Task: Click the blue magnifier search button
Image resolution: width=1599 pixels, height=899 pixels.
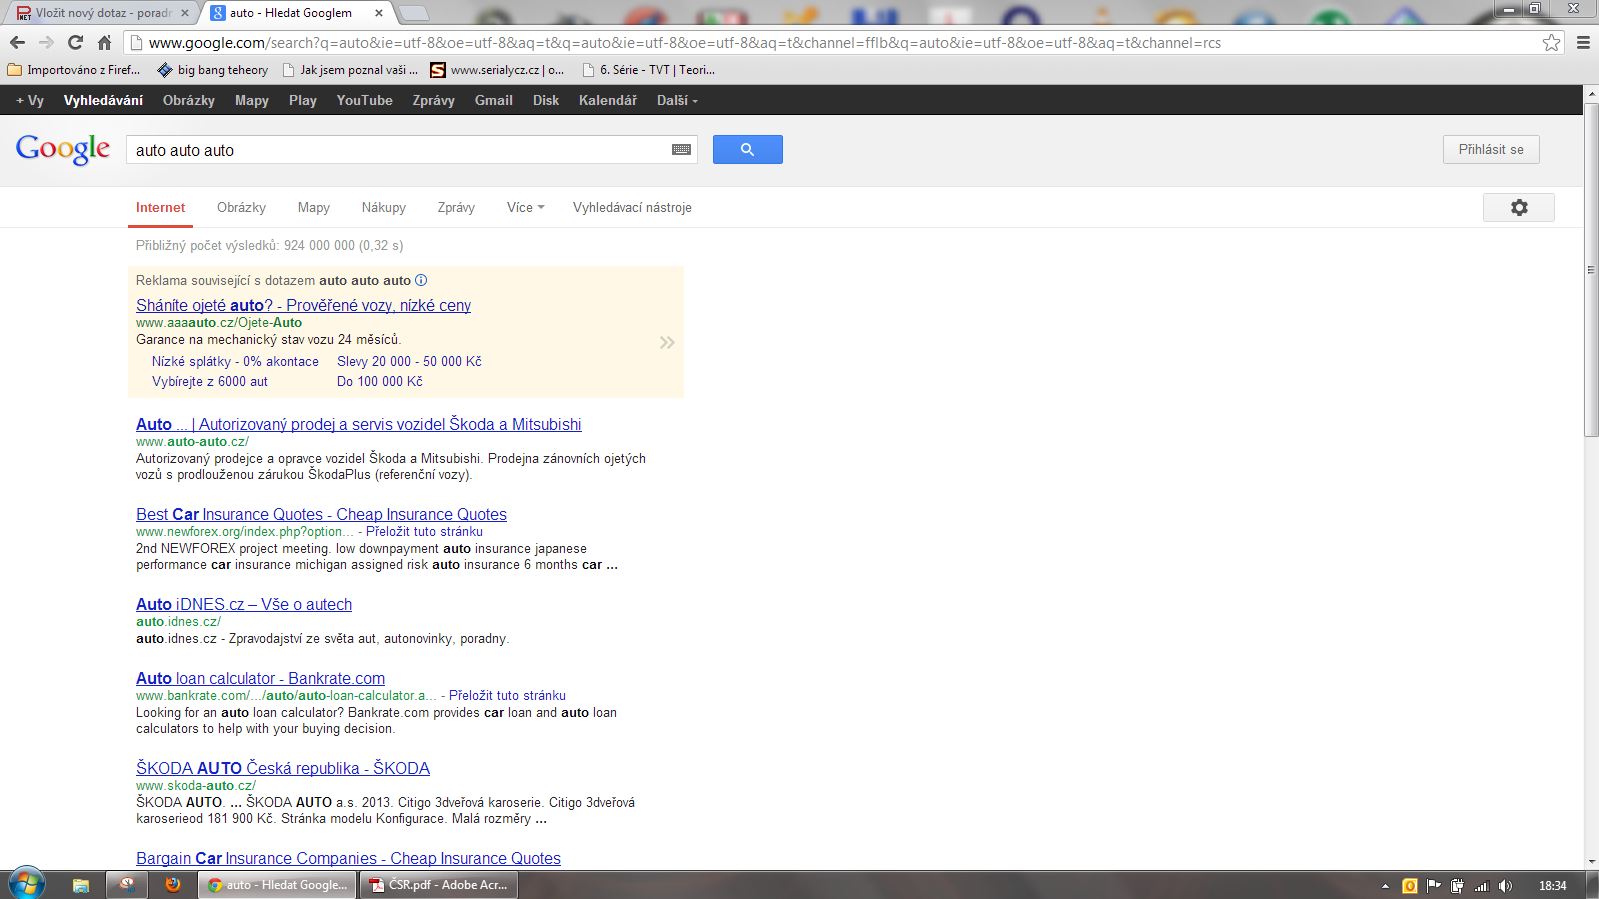Action: 747,150
